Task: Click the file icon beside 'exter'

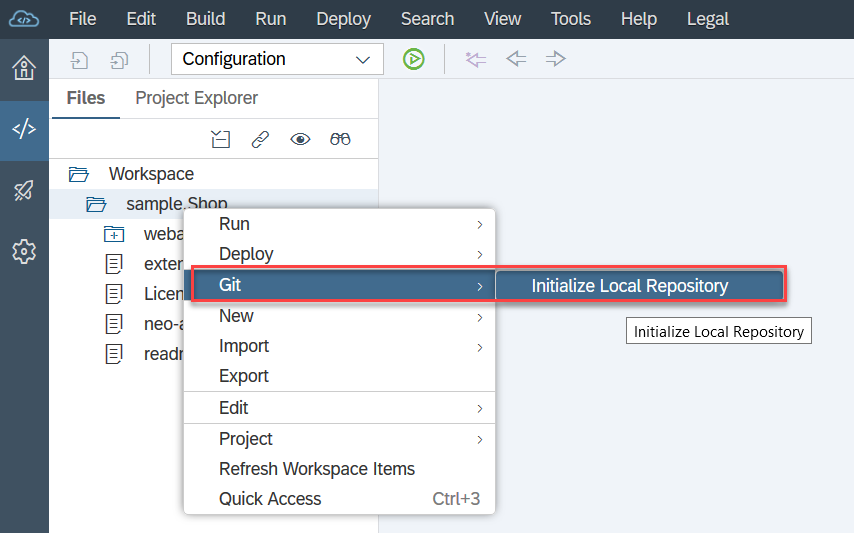Action: pos(114,264)
